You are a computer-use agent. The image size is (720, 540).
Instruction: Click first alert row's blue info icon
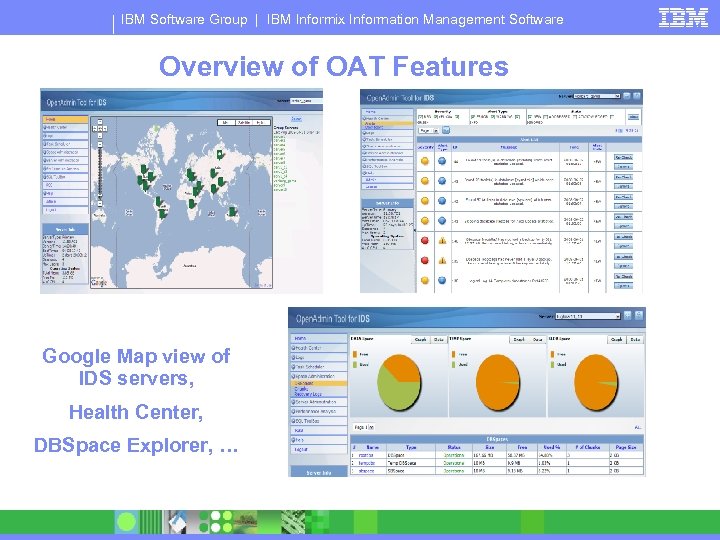(442, 161)
